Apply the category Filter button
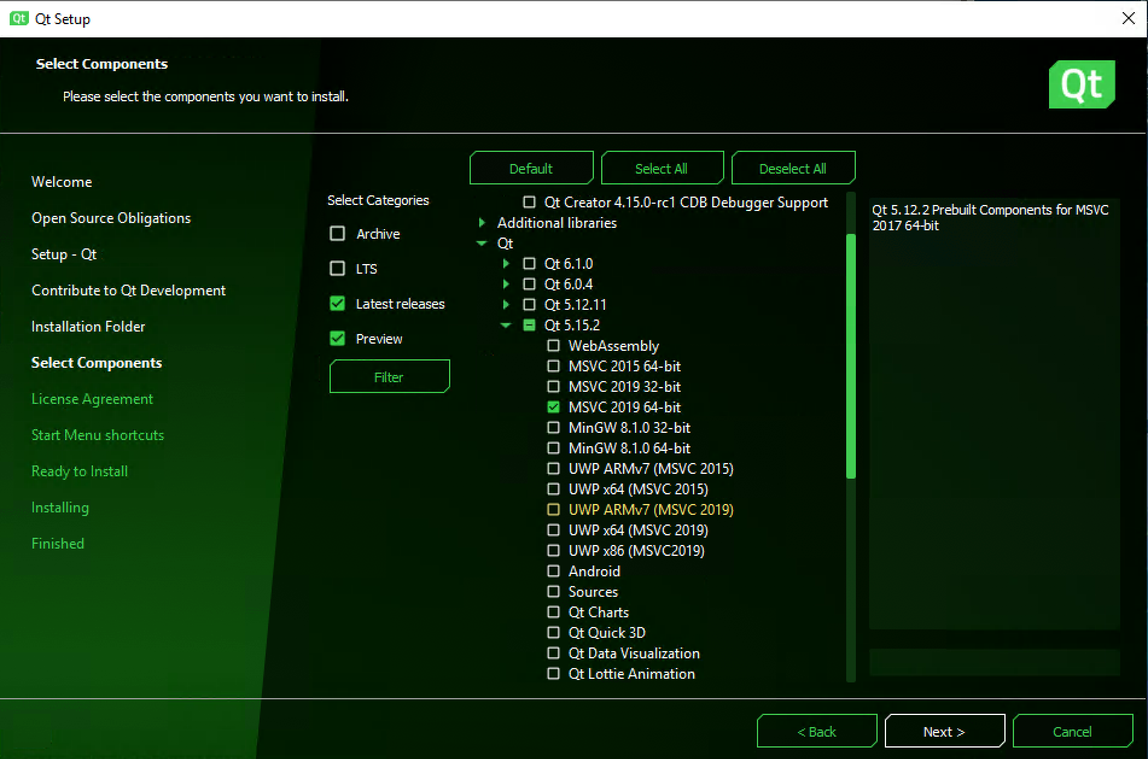The width and height of the screenshot is (1148, 759). (x=390, y=377)
